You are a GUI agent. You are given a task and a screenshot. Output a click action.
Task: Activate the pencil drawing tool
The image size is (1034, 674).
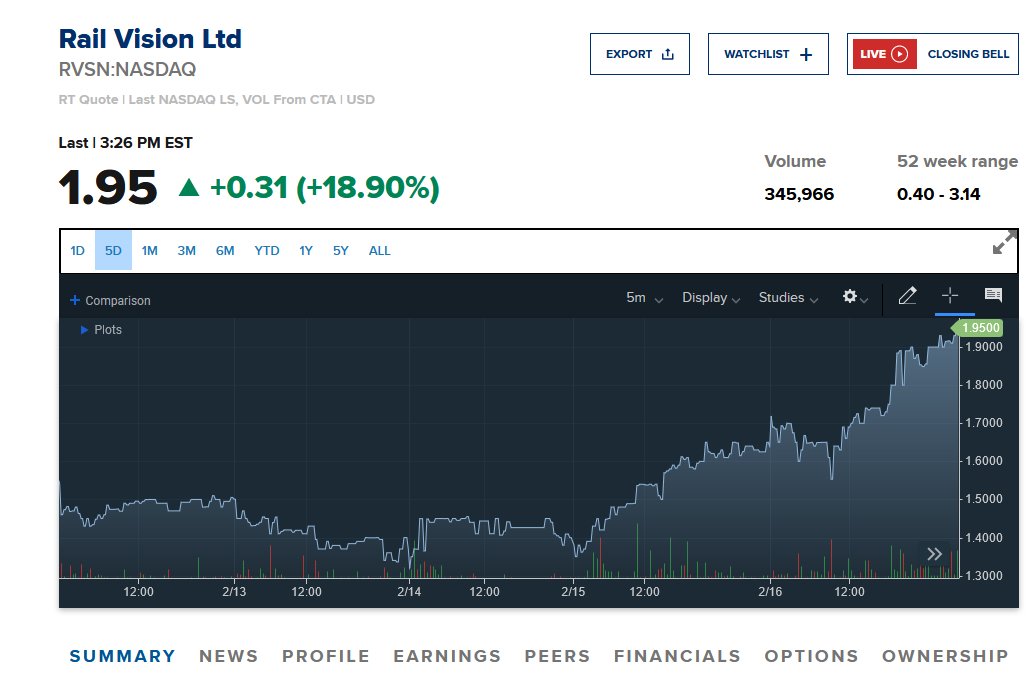pyautogui.click(x=907, y=295)
